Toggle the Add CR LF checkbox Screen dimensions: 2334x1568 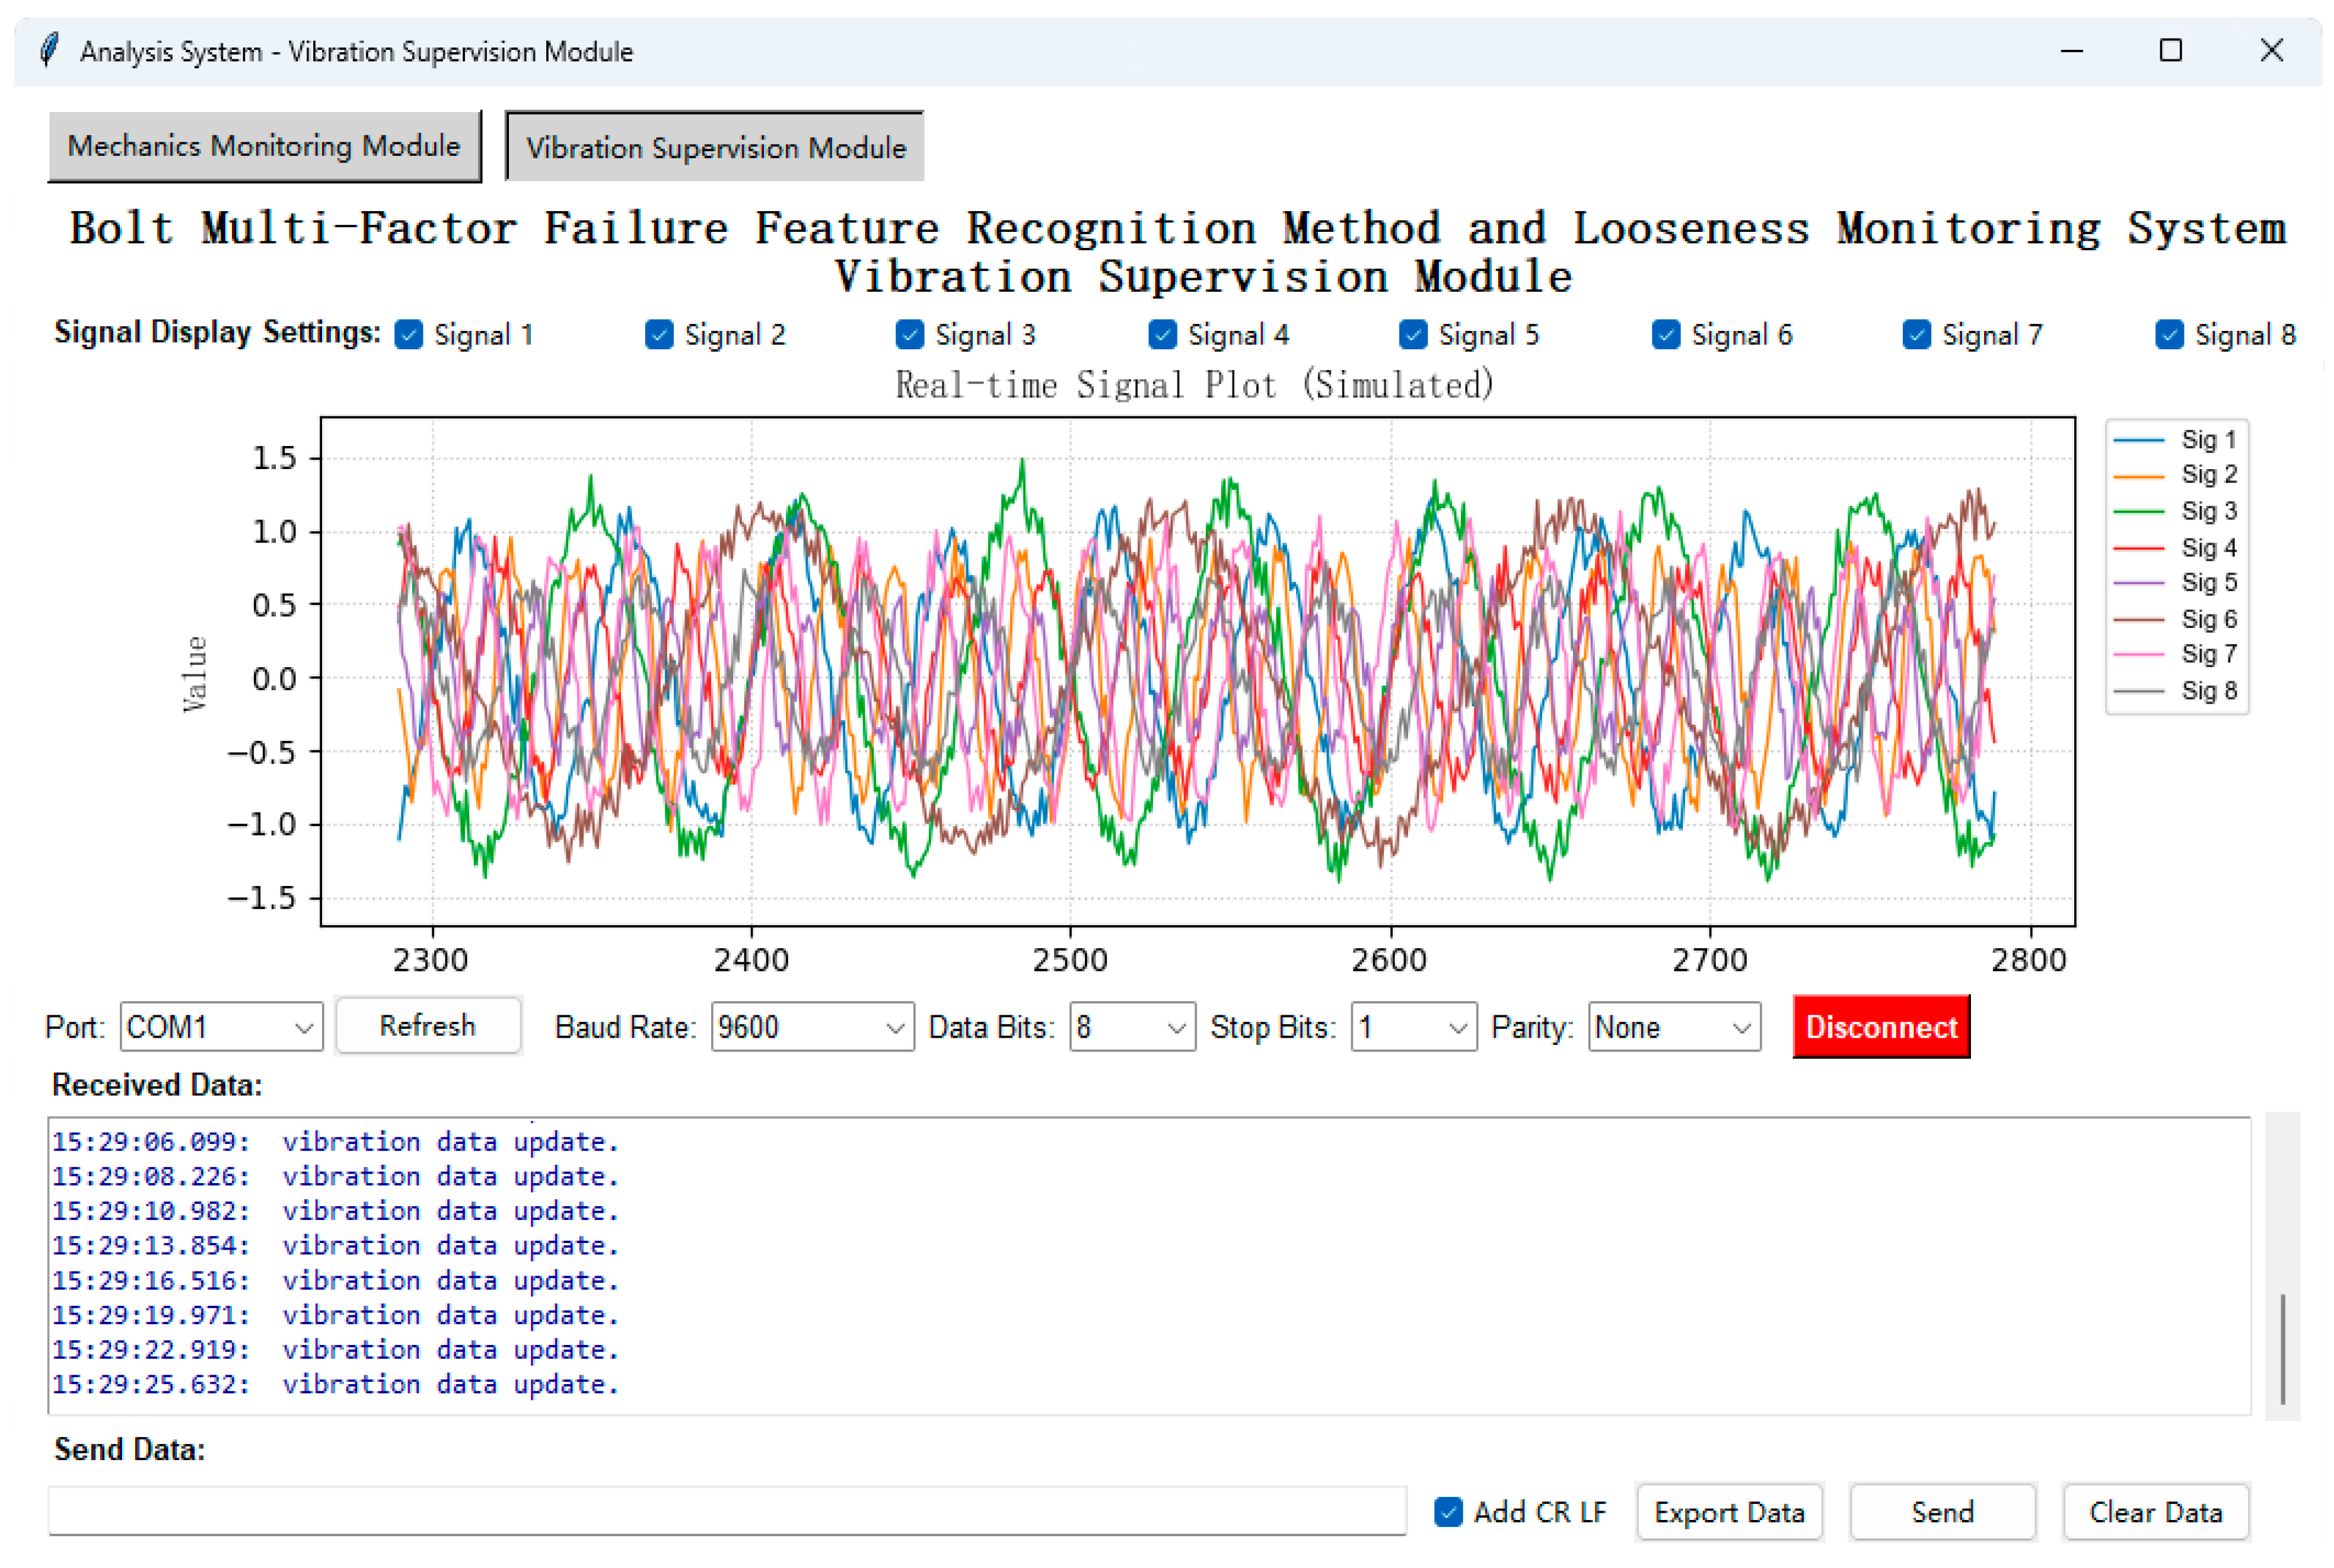point(1447,1512)
